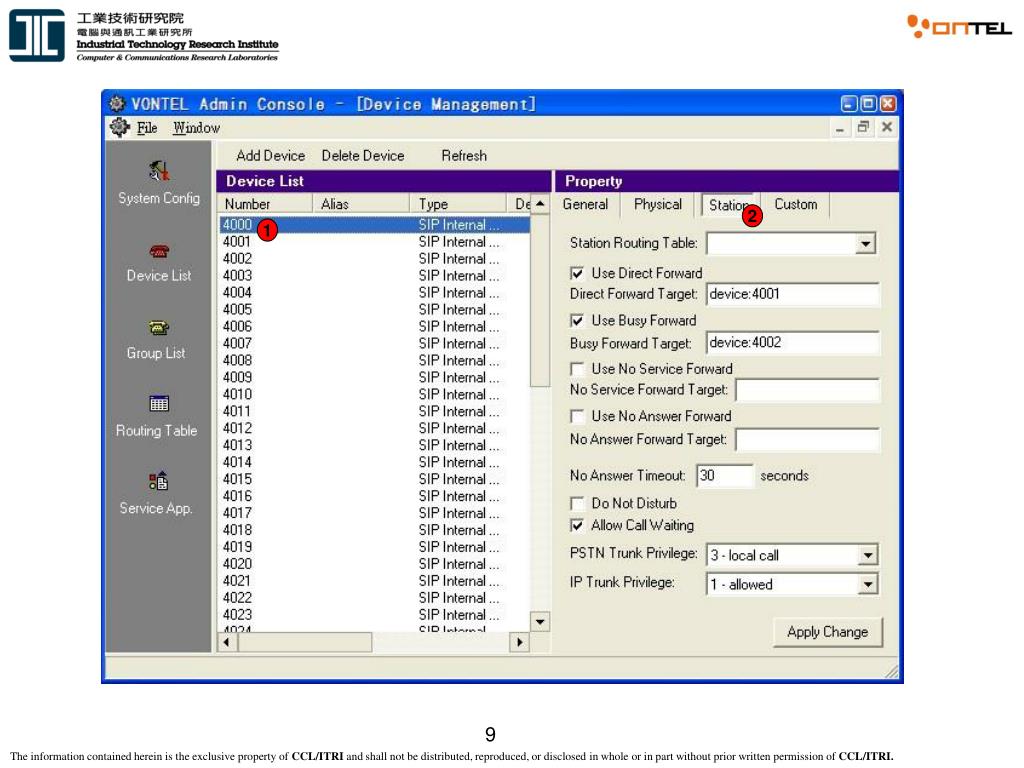Click the device list horizontal scrollbar thumb

click(x=305, y=642)
